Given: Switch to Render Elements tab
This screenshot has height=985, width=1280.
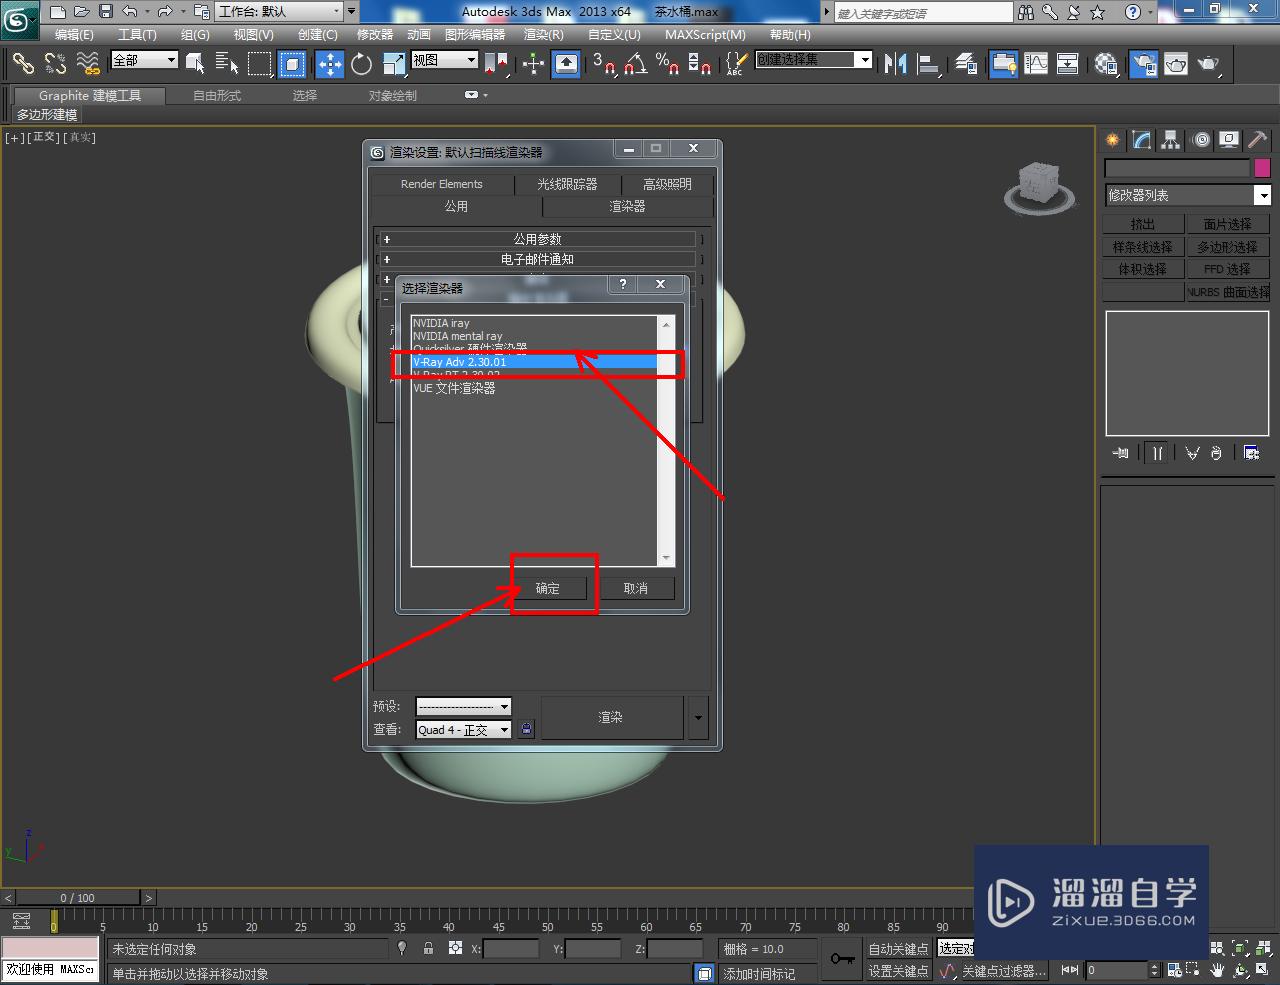Looking at the screenshot, I should (441, 184).
